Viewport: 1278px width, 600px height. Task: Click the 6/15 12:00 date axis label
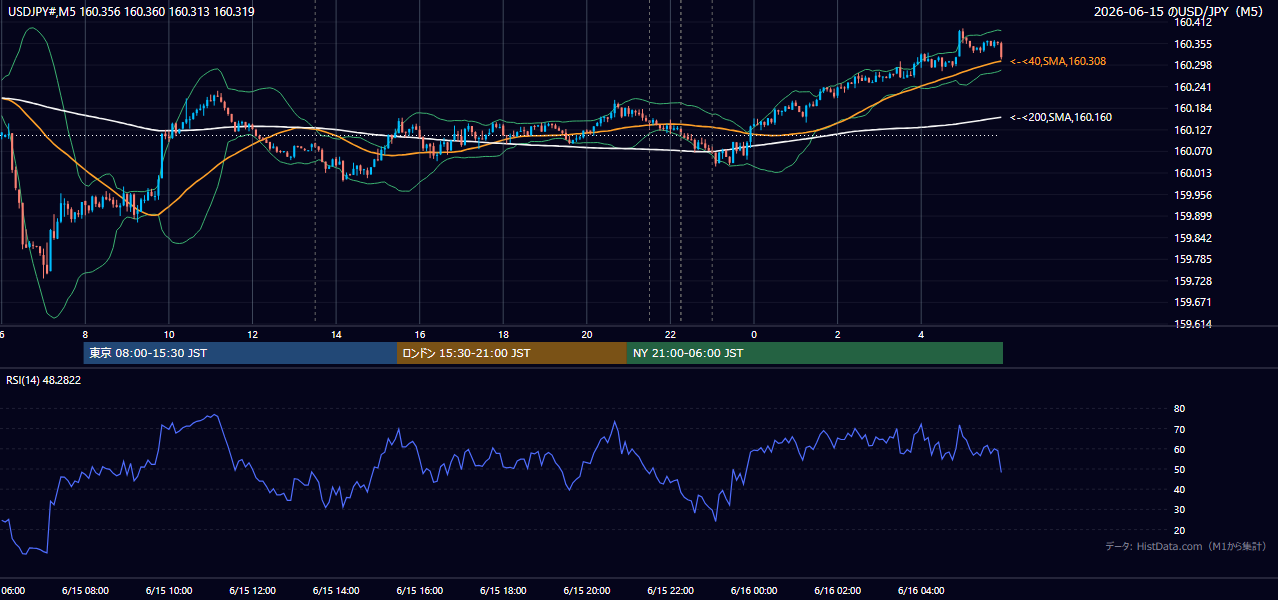(252, 590)
